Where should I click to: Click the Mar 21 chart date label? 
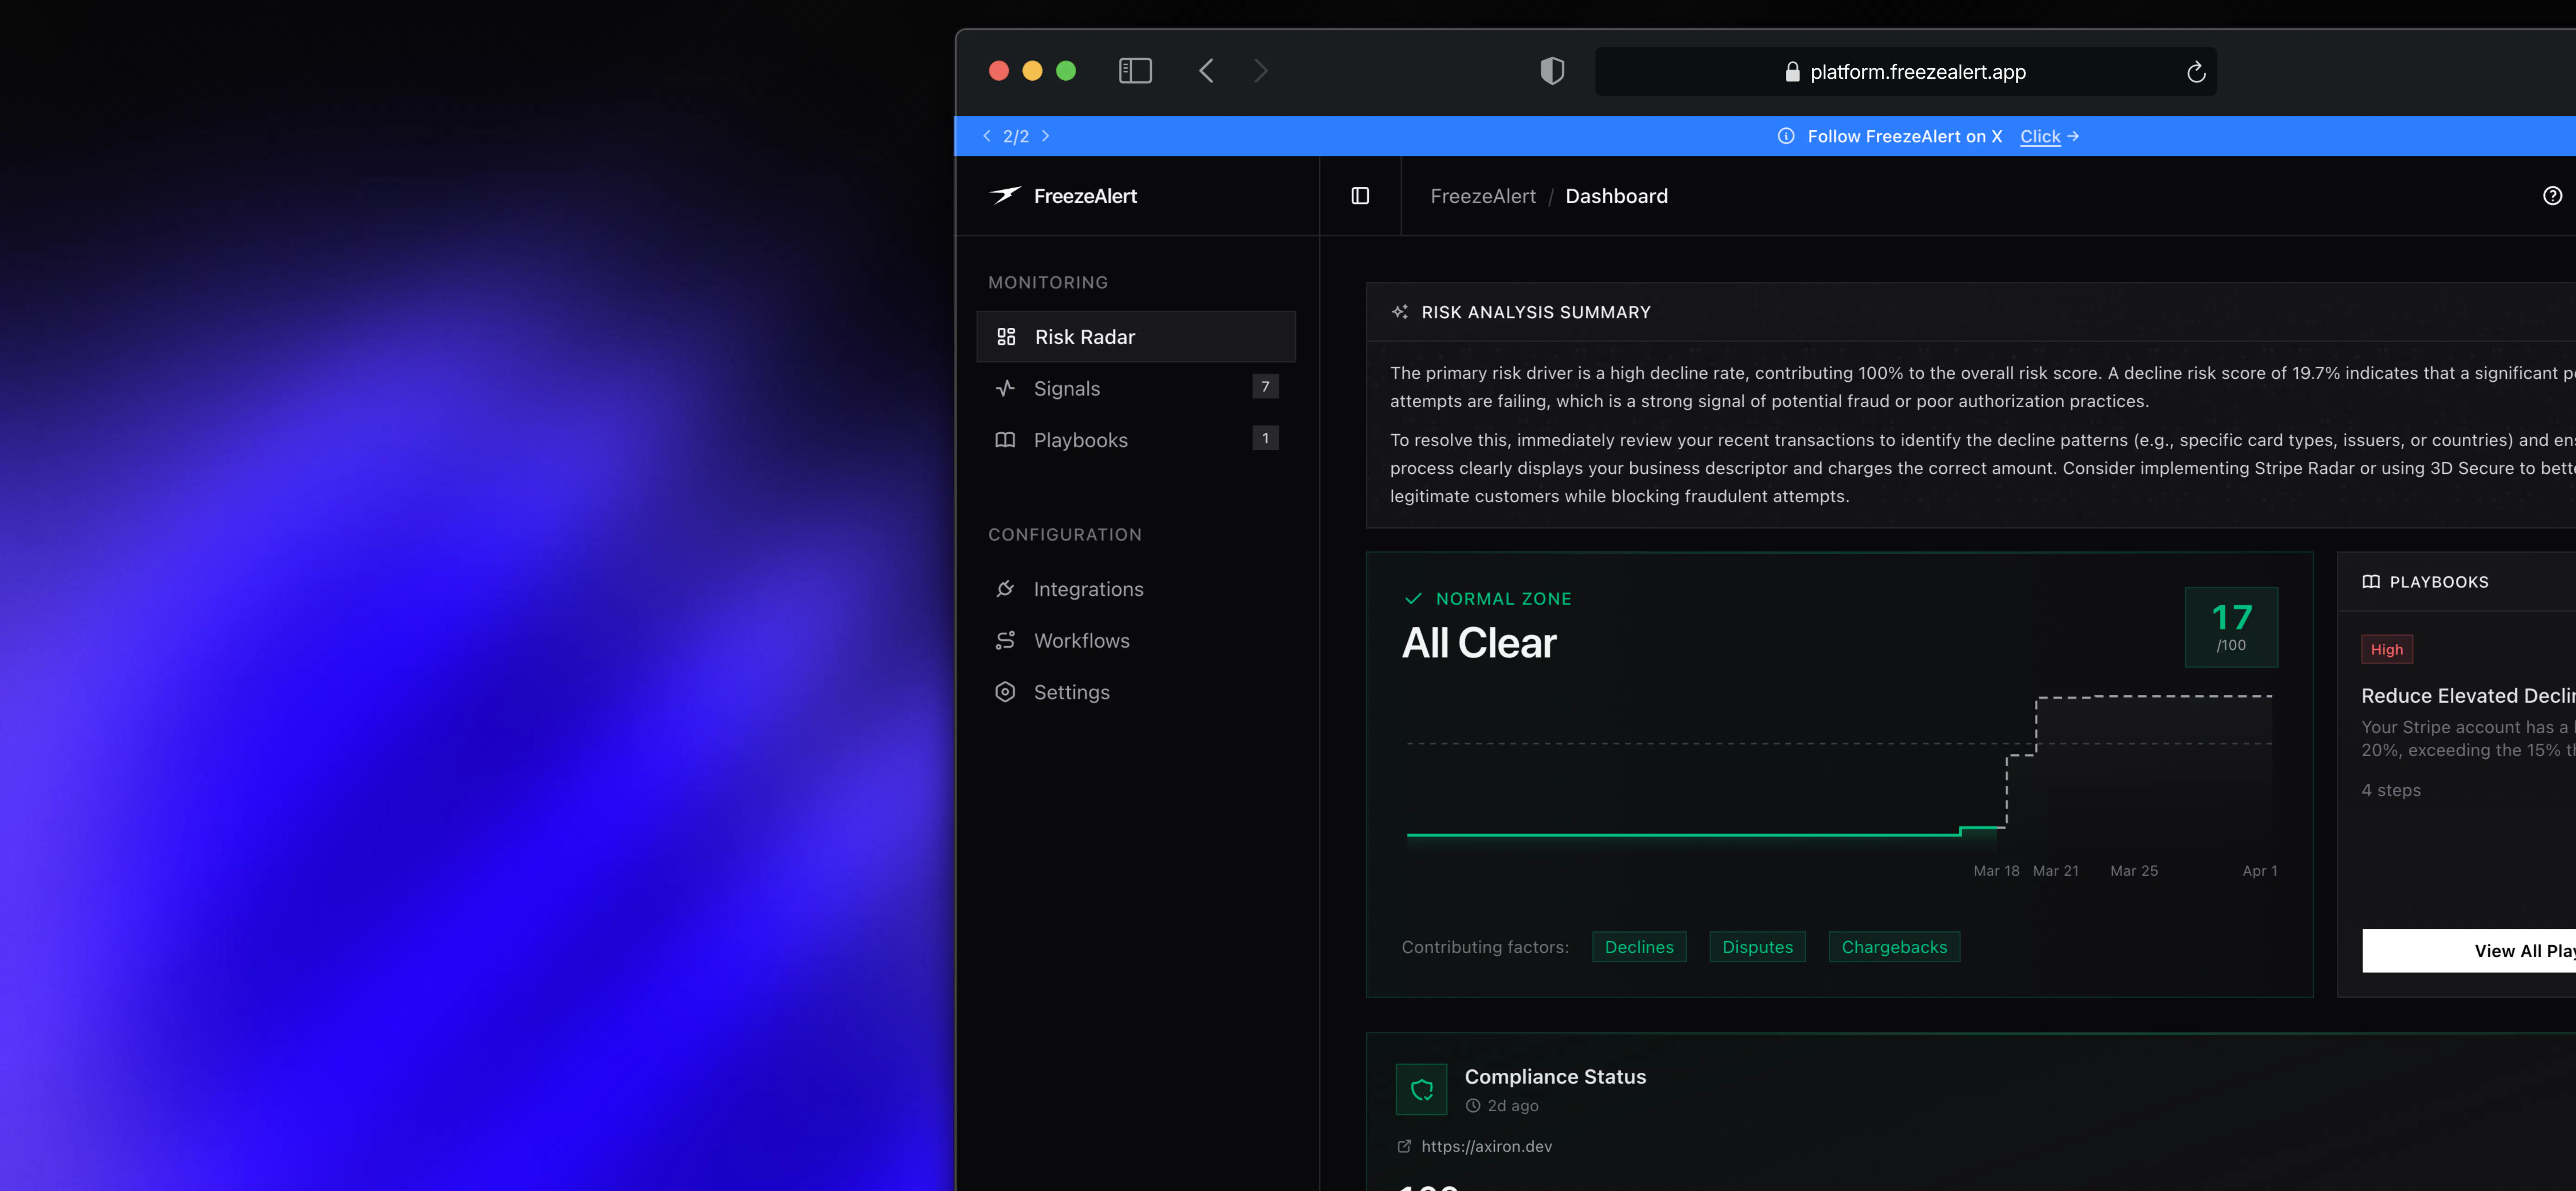coord(2056,871)
